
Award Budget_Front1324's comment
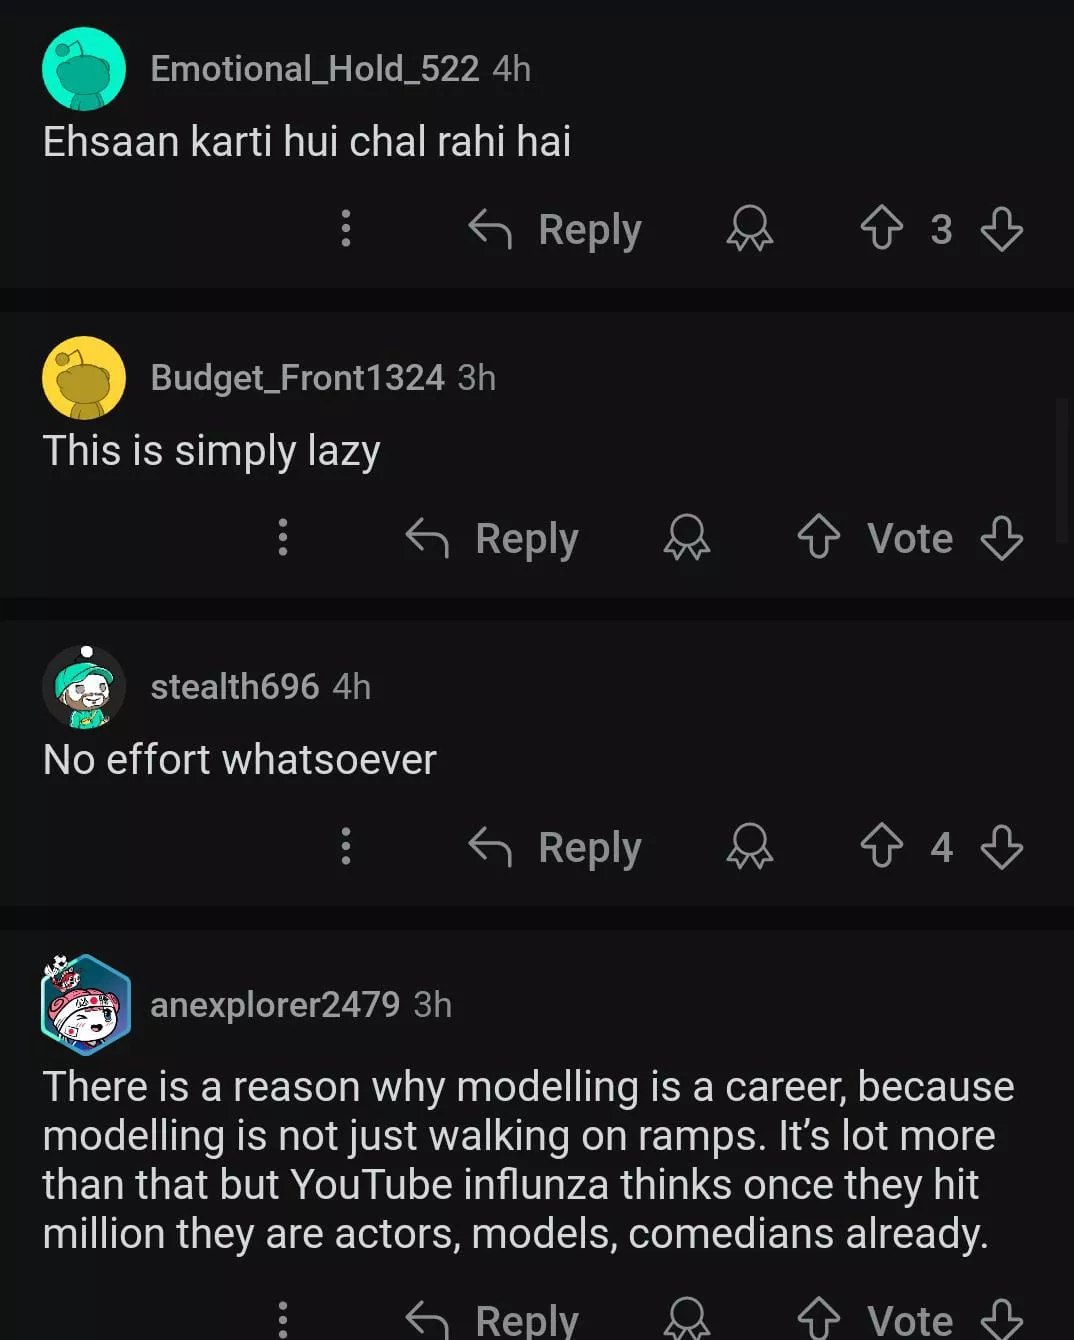tap(686, 537)
